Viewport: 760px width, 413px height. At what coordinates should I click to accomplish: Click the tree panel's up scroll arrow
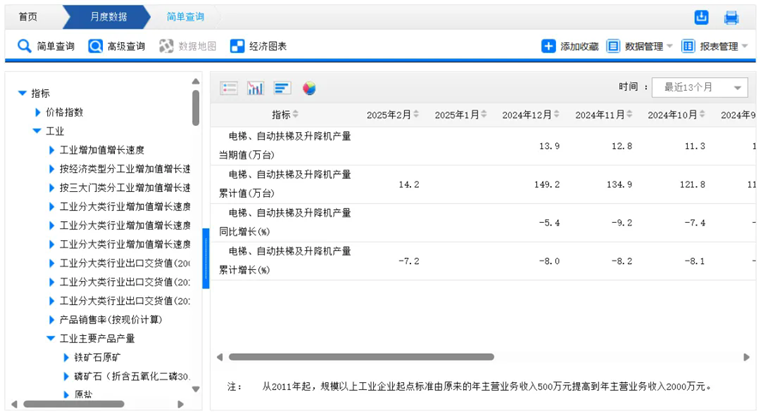(x=196, y=81)
